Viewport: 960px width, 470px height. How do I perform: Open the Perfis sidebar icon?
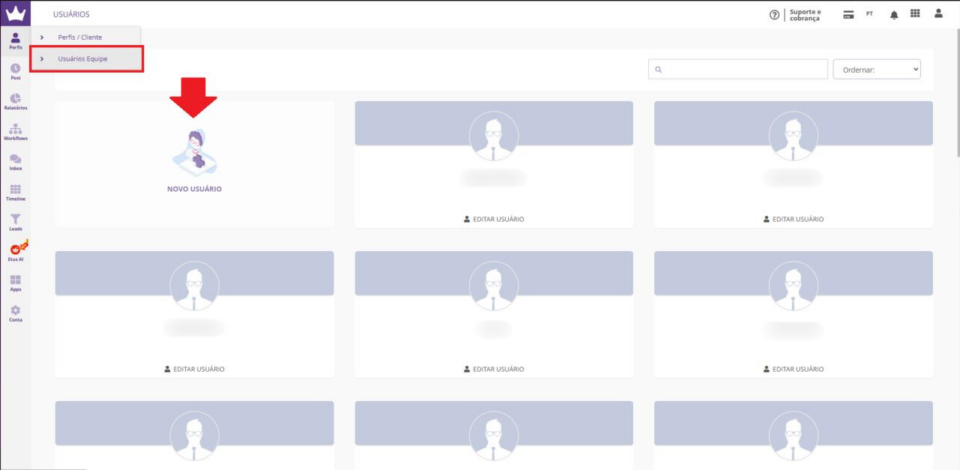coord(15,41)
